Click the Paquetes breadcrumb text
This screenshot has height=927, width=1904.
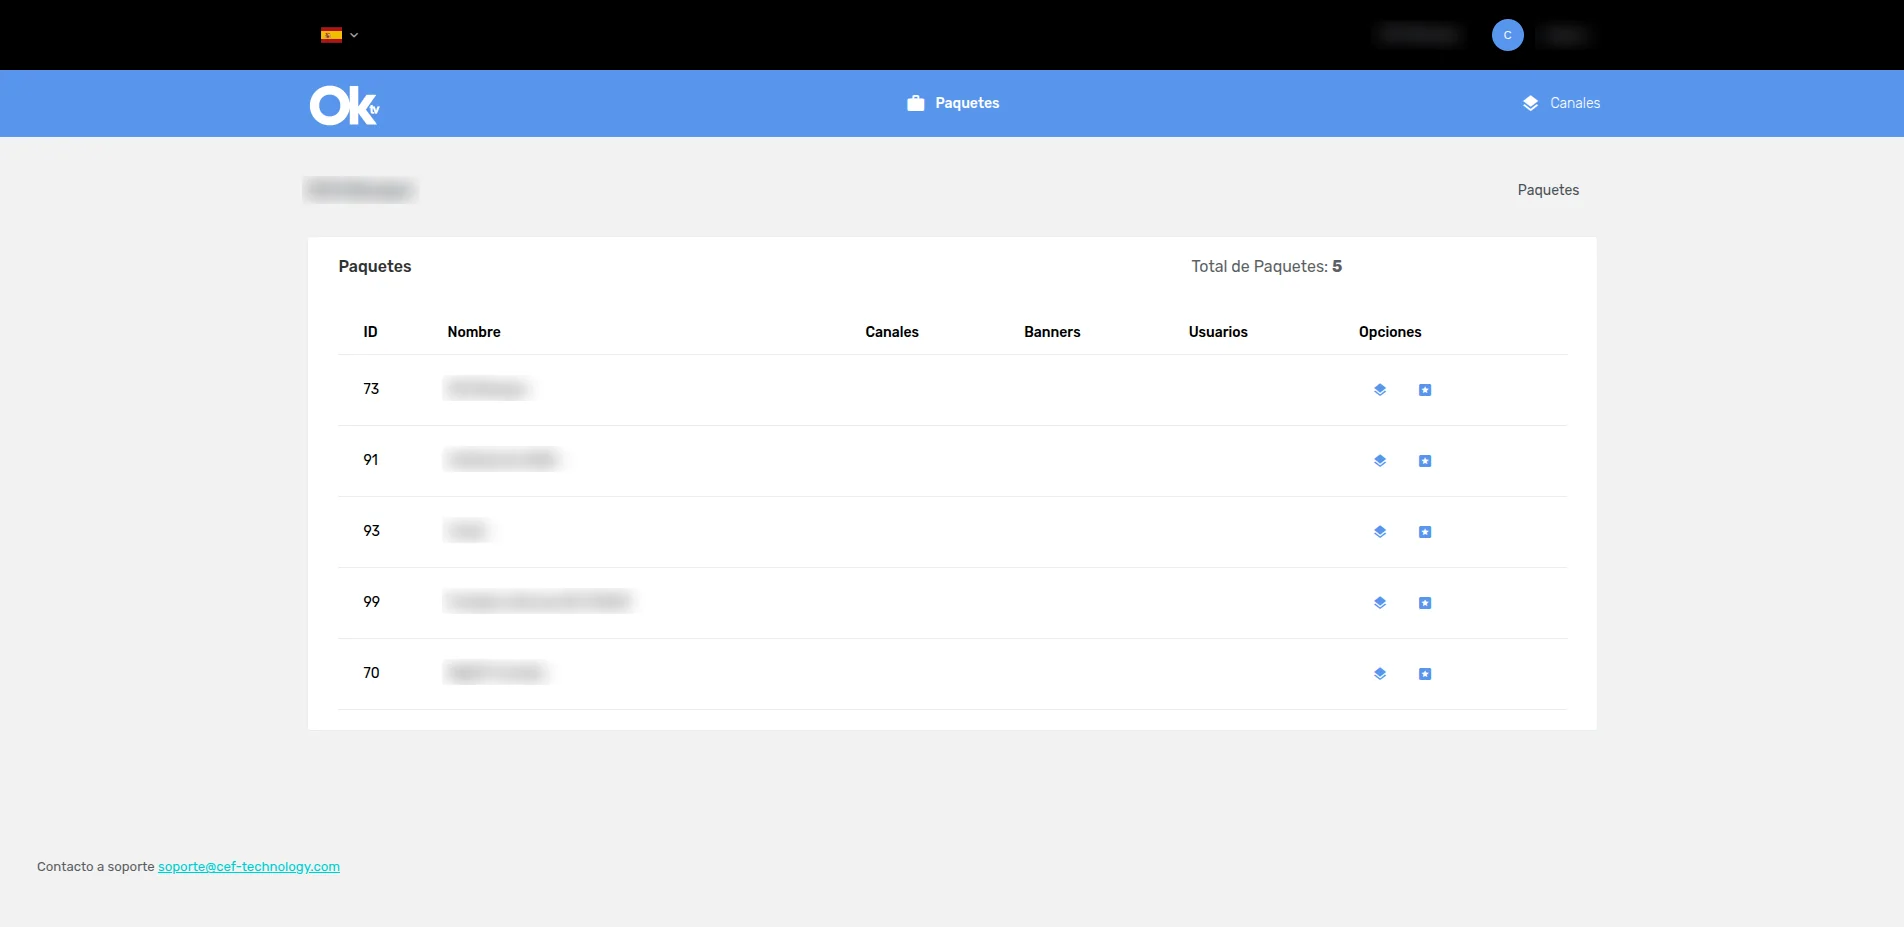[x=1548, y=190]
